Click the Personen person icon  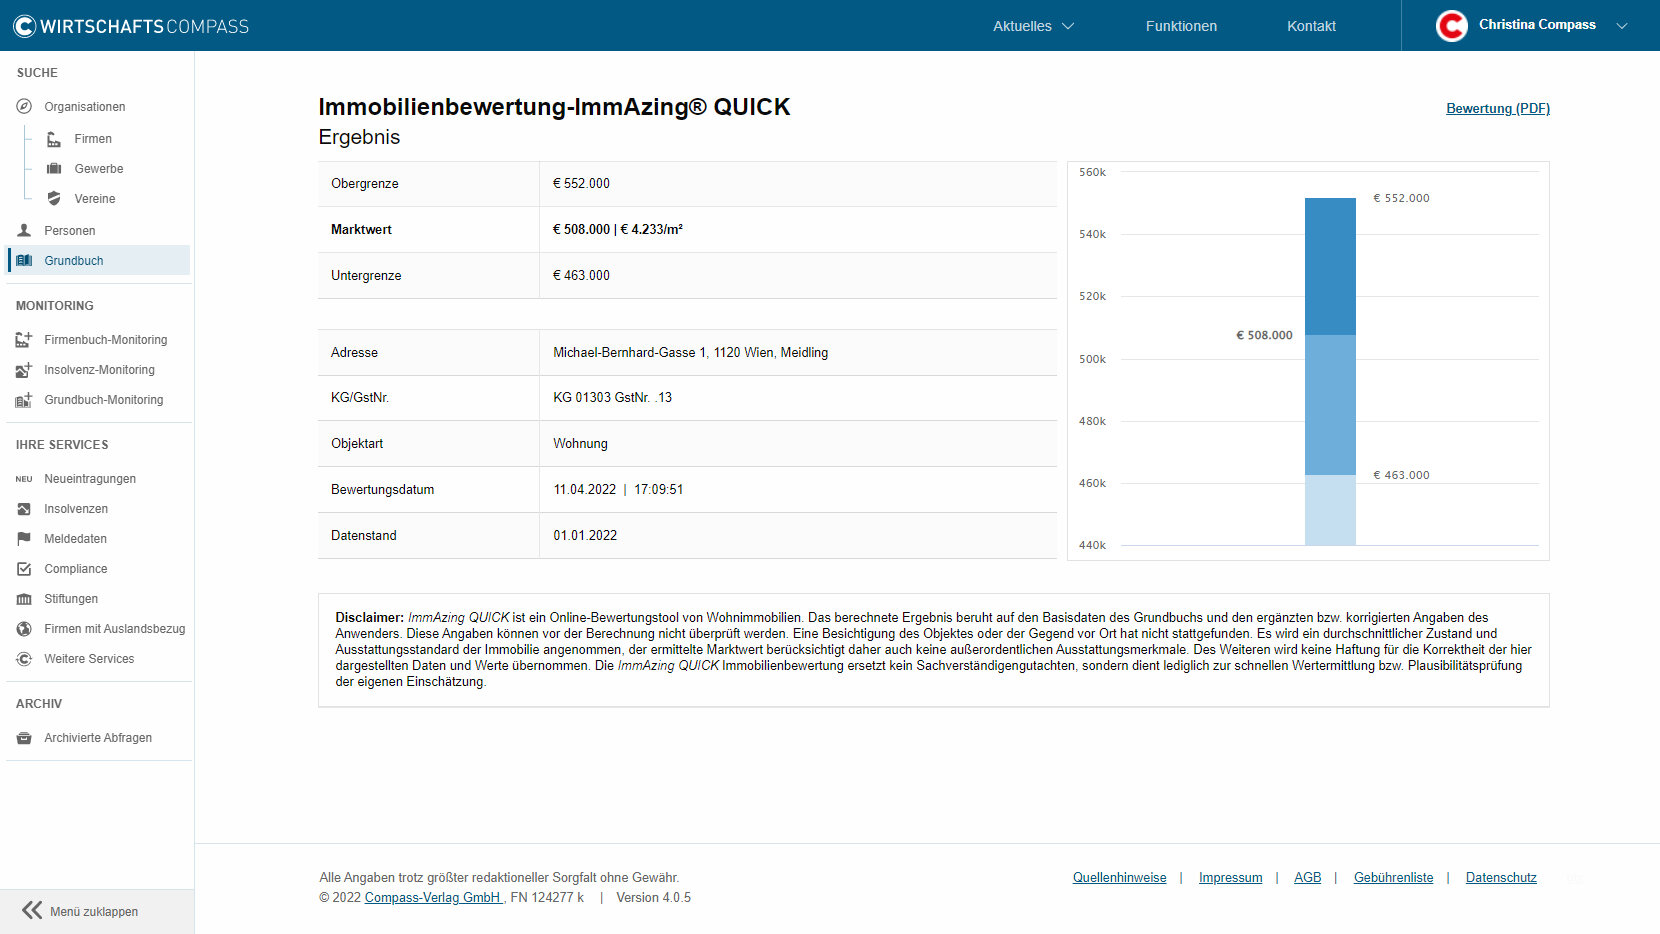[24, 230]
